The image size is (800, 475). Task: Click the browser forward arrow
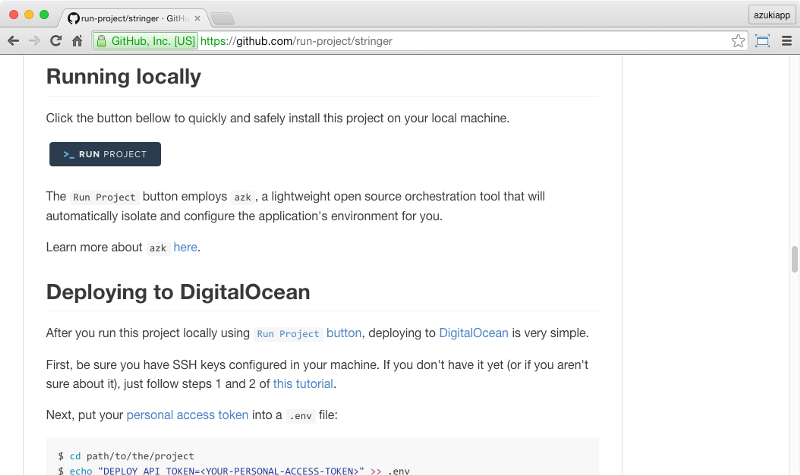(34, 41)
